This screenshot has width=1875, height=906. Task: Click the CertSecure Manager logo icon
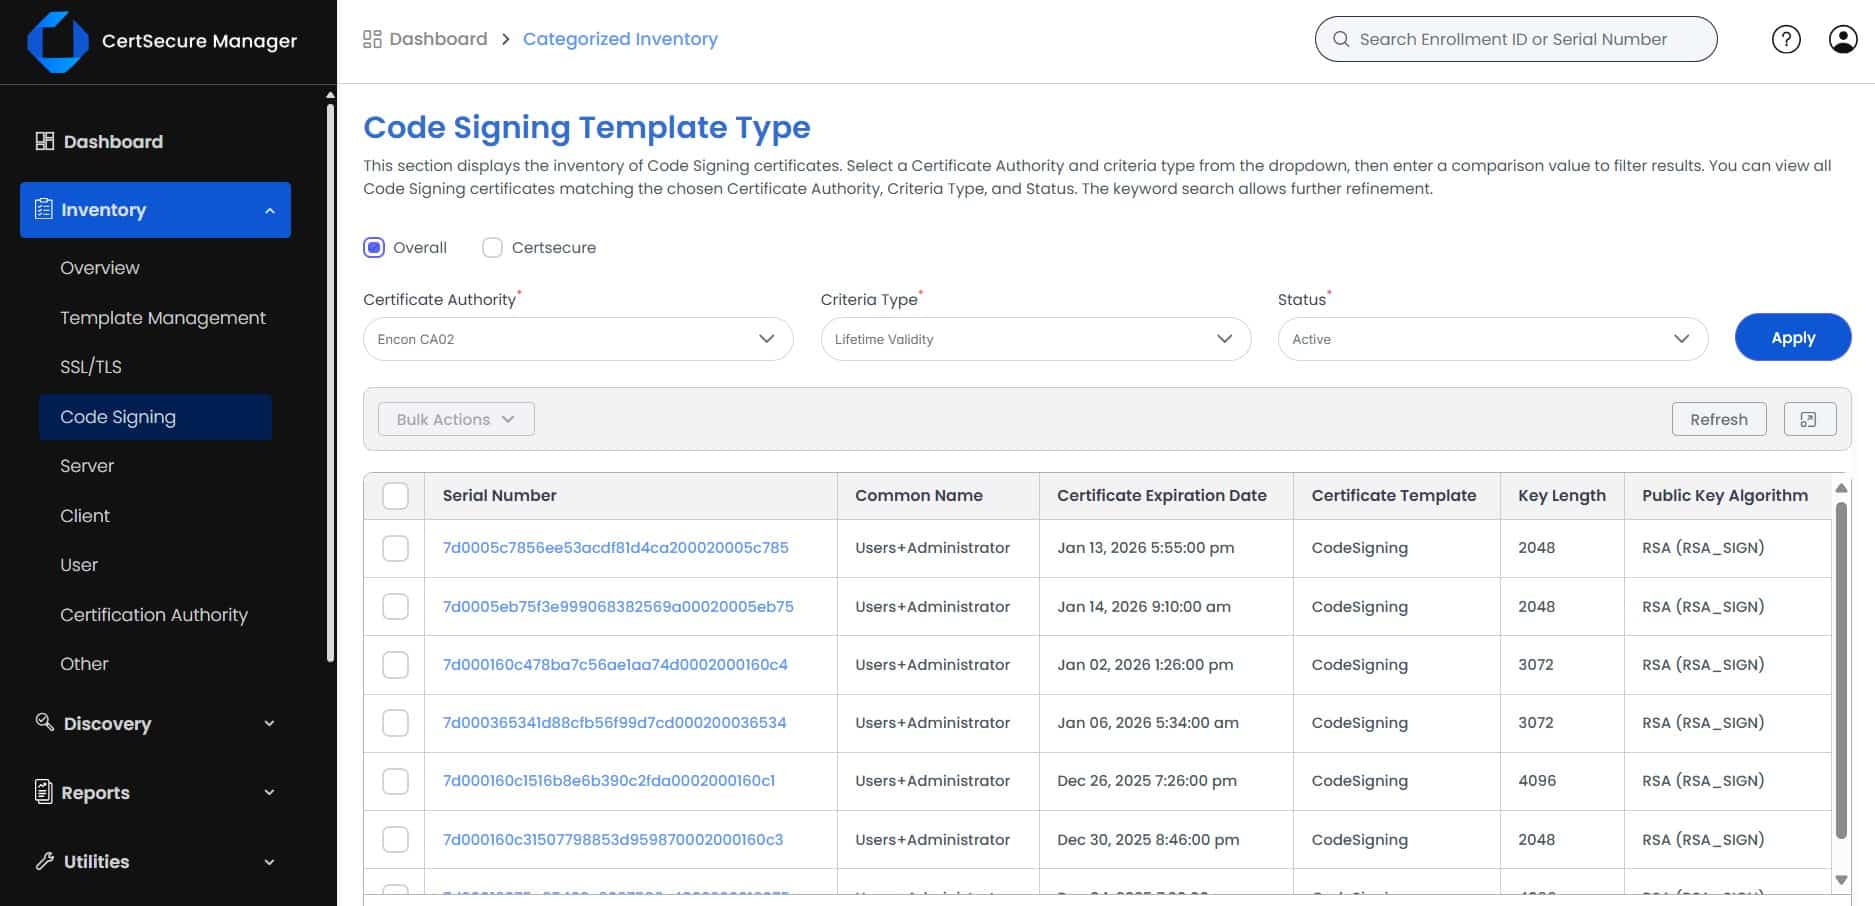point(57,41)
